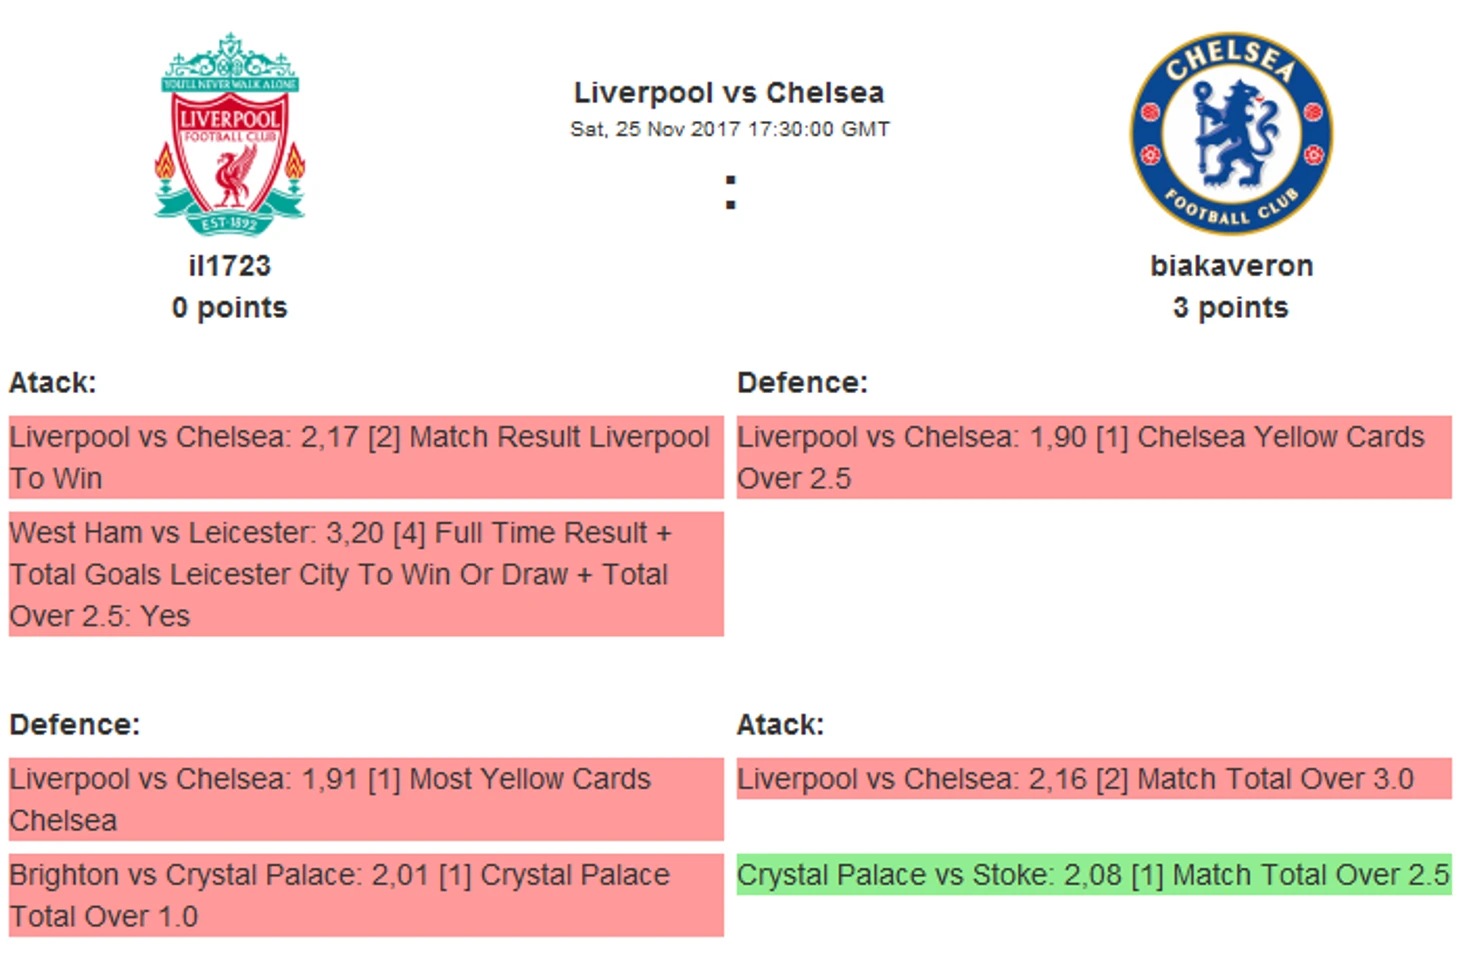Select the West Ham vs Leicester bet row

pos(366,574)
